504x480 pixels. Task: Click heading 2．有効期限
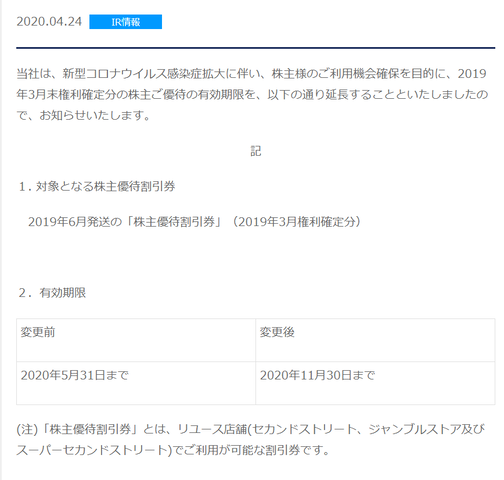pos(52,293)
